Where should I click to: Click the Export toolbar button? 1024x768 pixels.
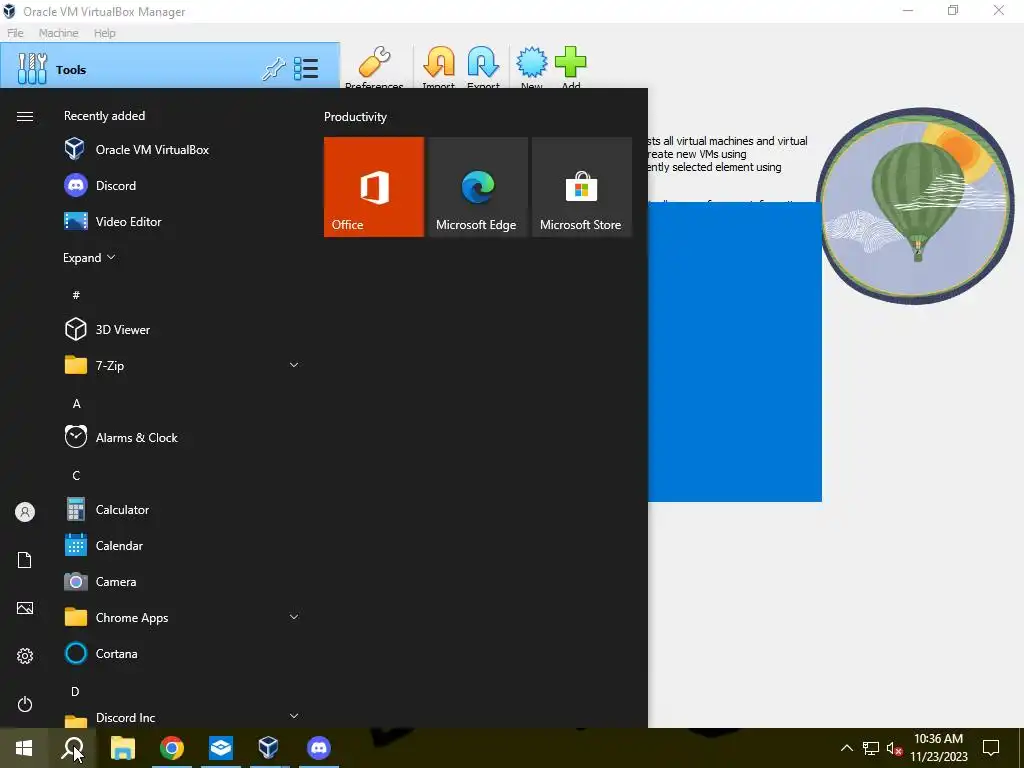coord(483,67)
